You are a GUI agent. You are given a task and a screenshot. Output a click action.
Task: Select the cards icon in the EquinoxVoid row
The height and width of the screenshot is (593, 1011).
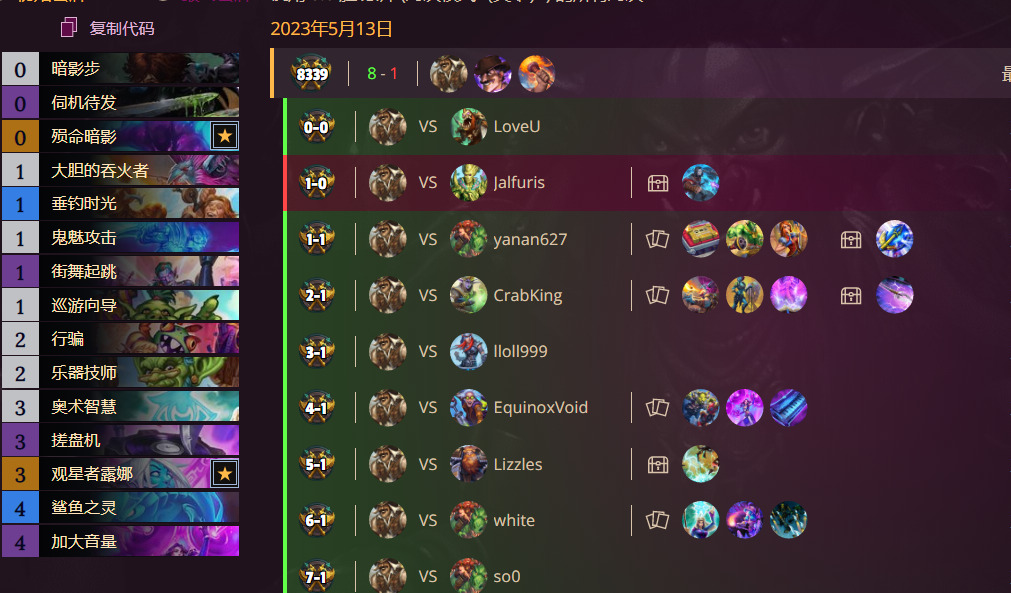coord(657,407)
